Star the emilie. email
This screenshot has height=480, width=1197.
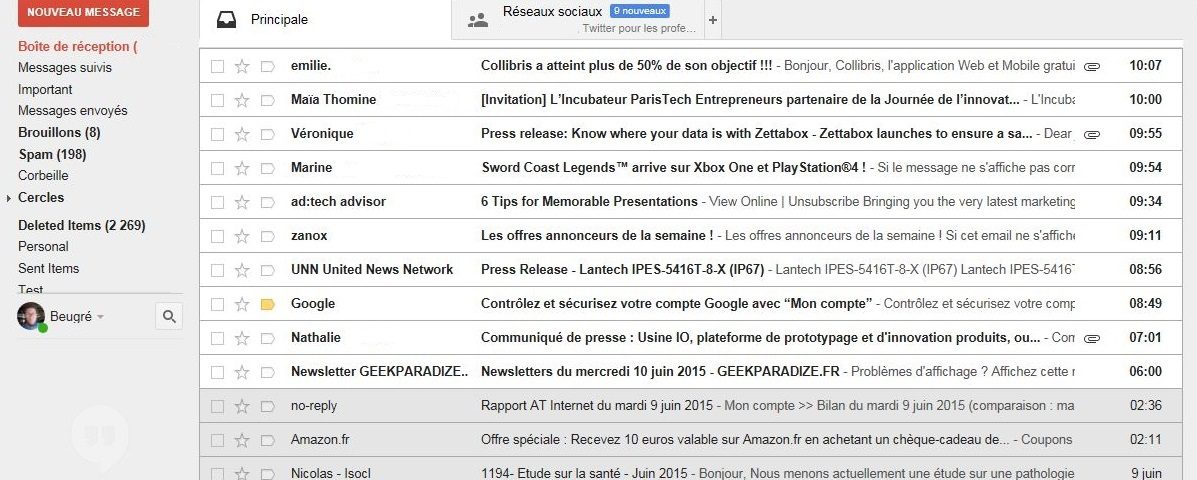242,66
